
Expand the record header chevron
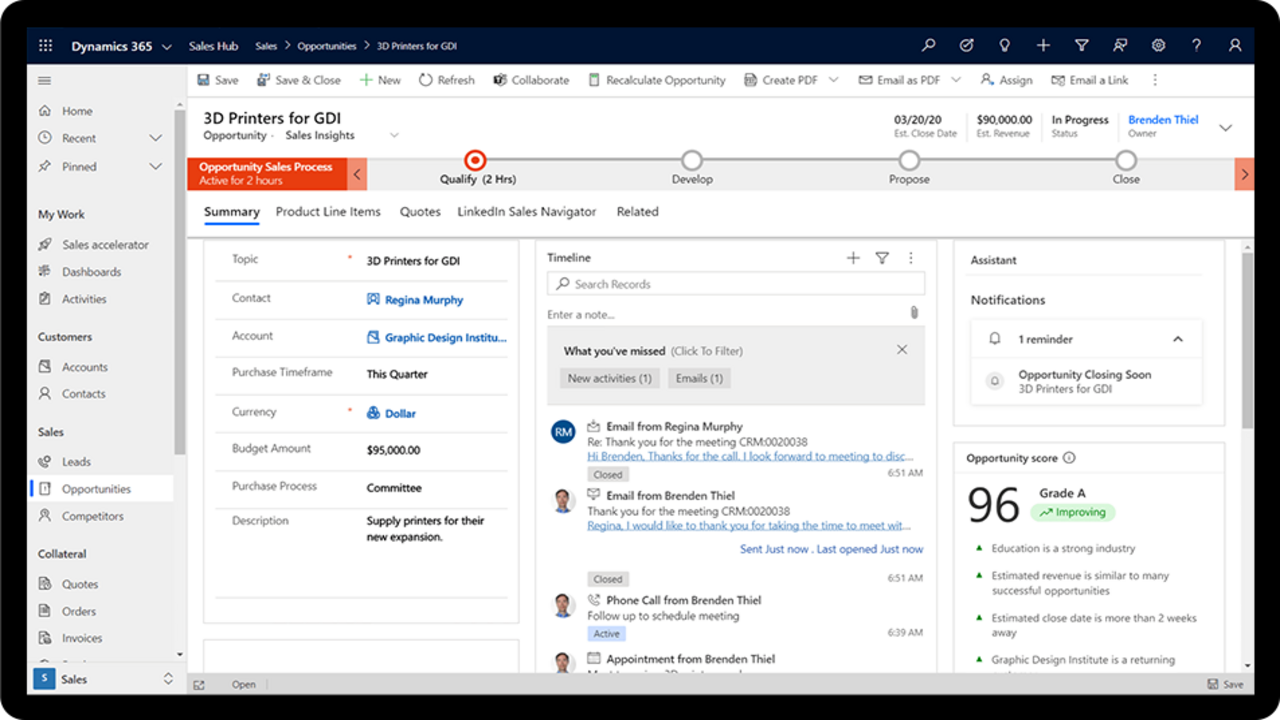pyautogui.click(x=1225, y=127)
